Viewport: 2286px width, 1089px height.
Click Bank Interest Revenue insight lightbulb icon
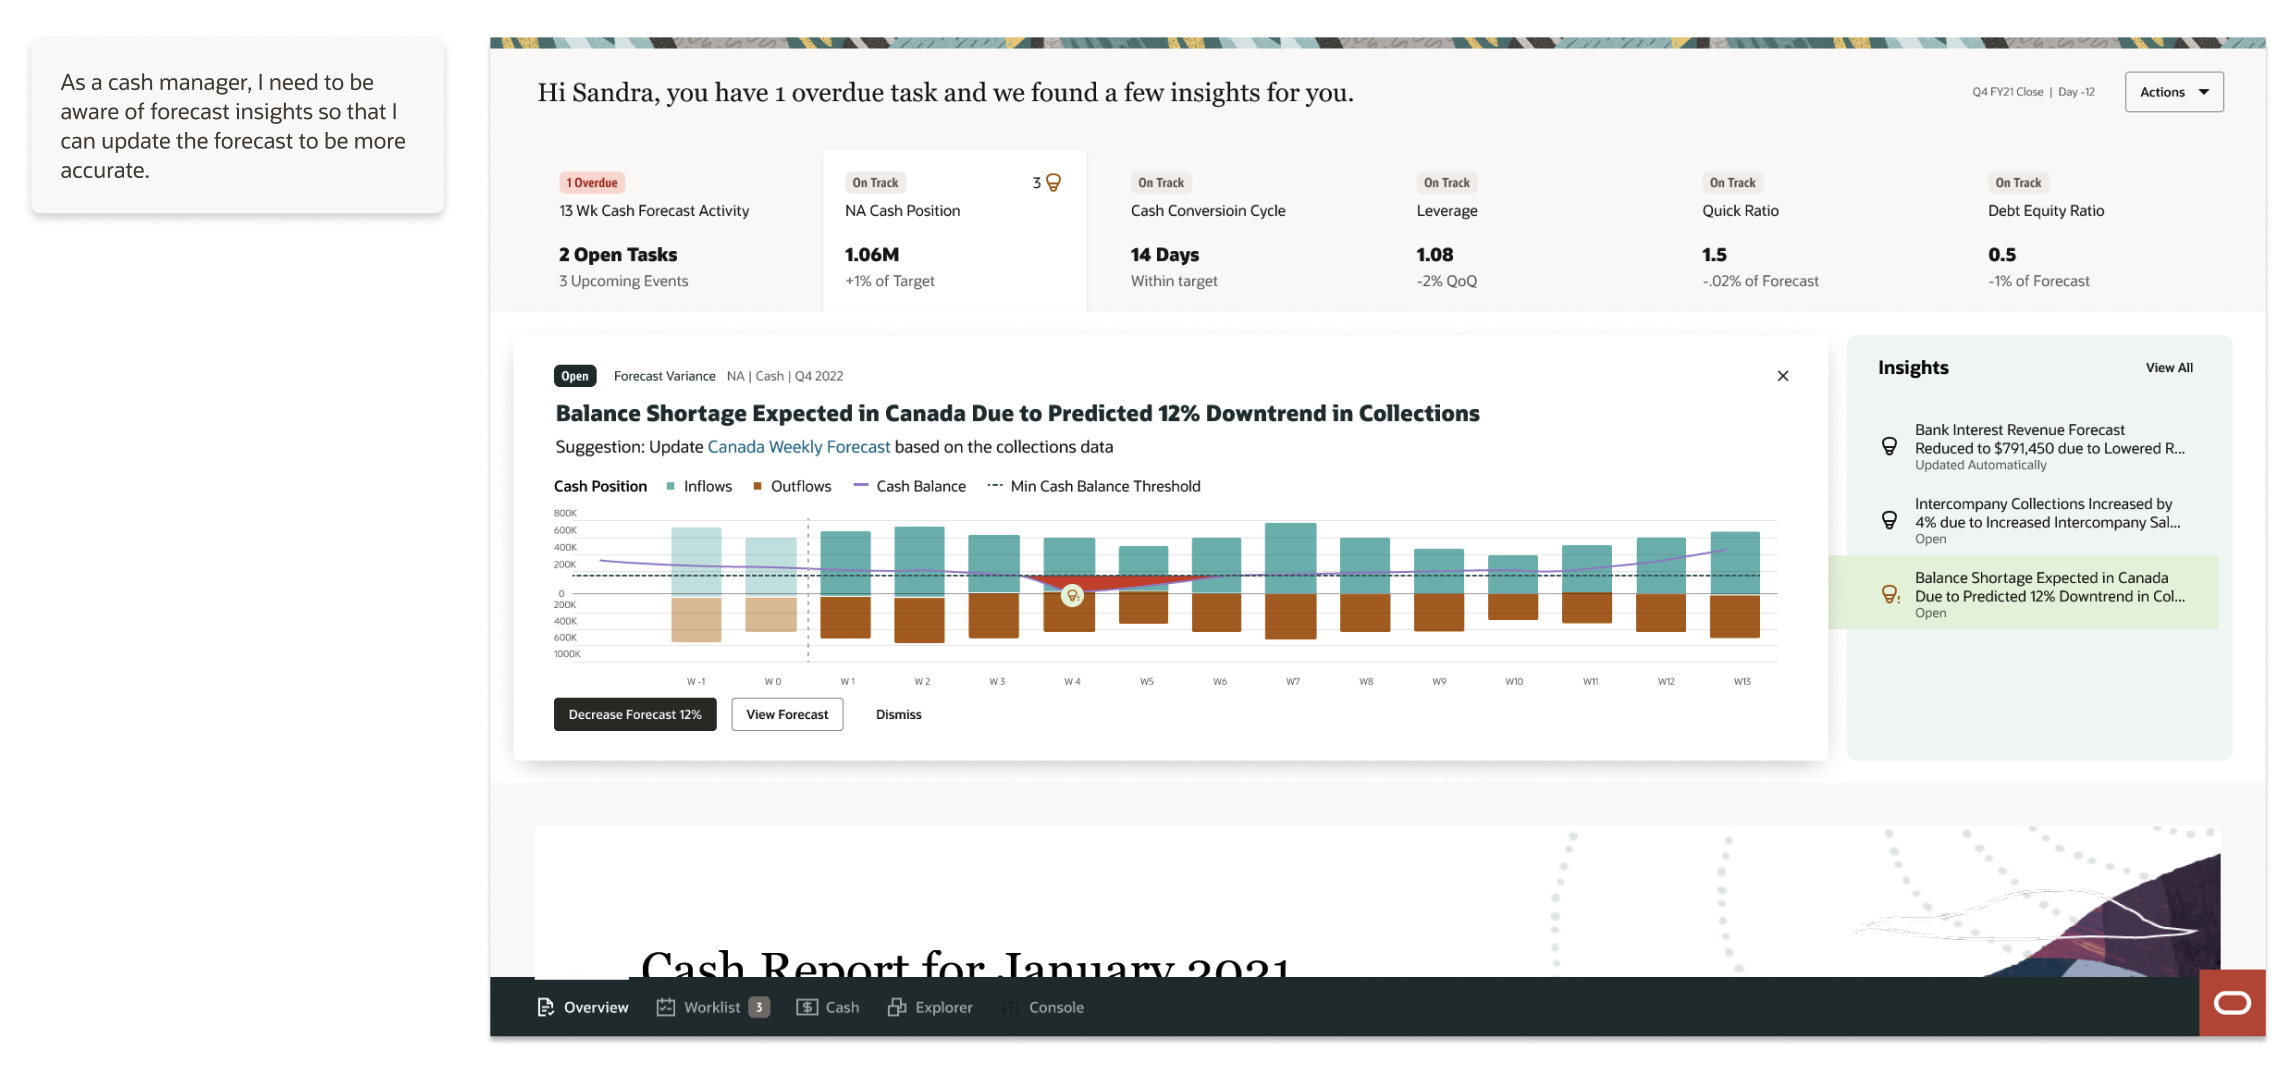click(1889, 446)
